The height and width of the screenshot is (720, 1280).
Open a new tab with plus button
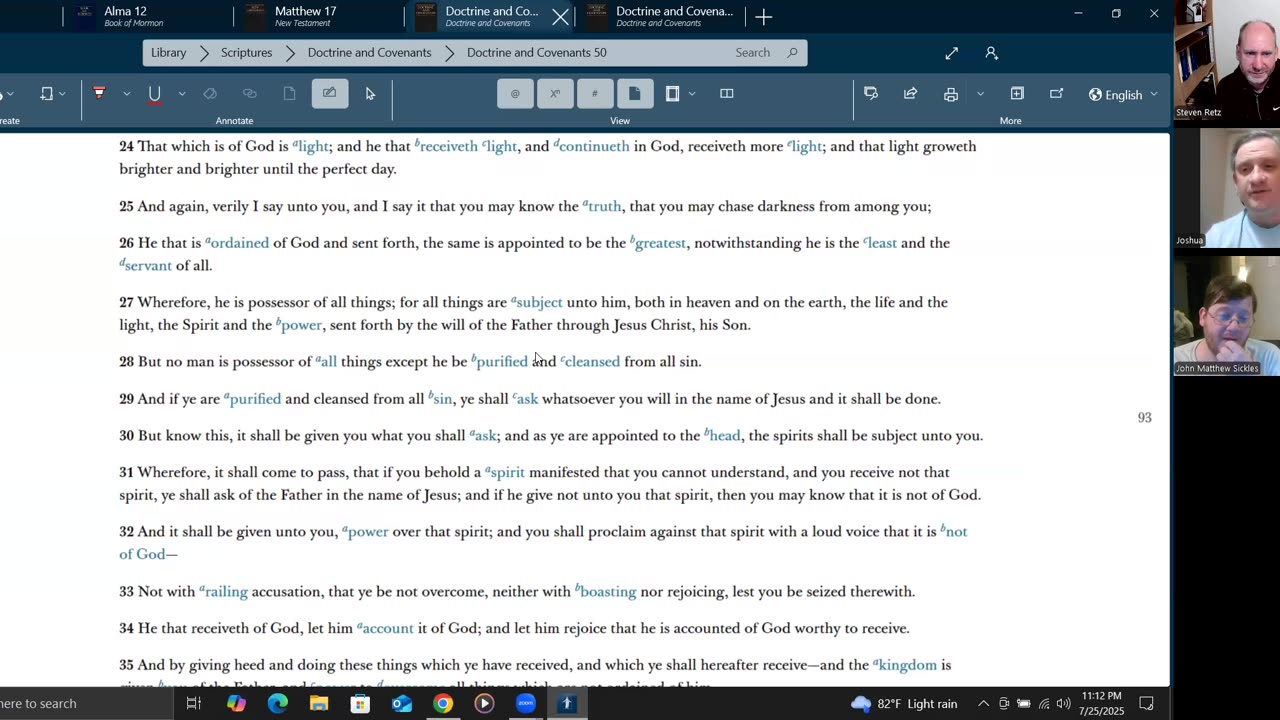(763, 17)
